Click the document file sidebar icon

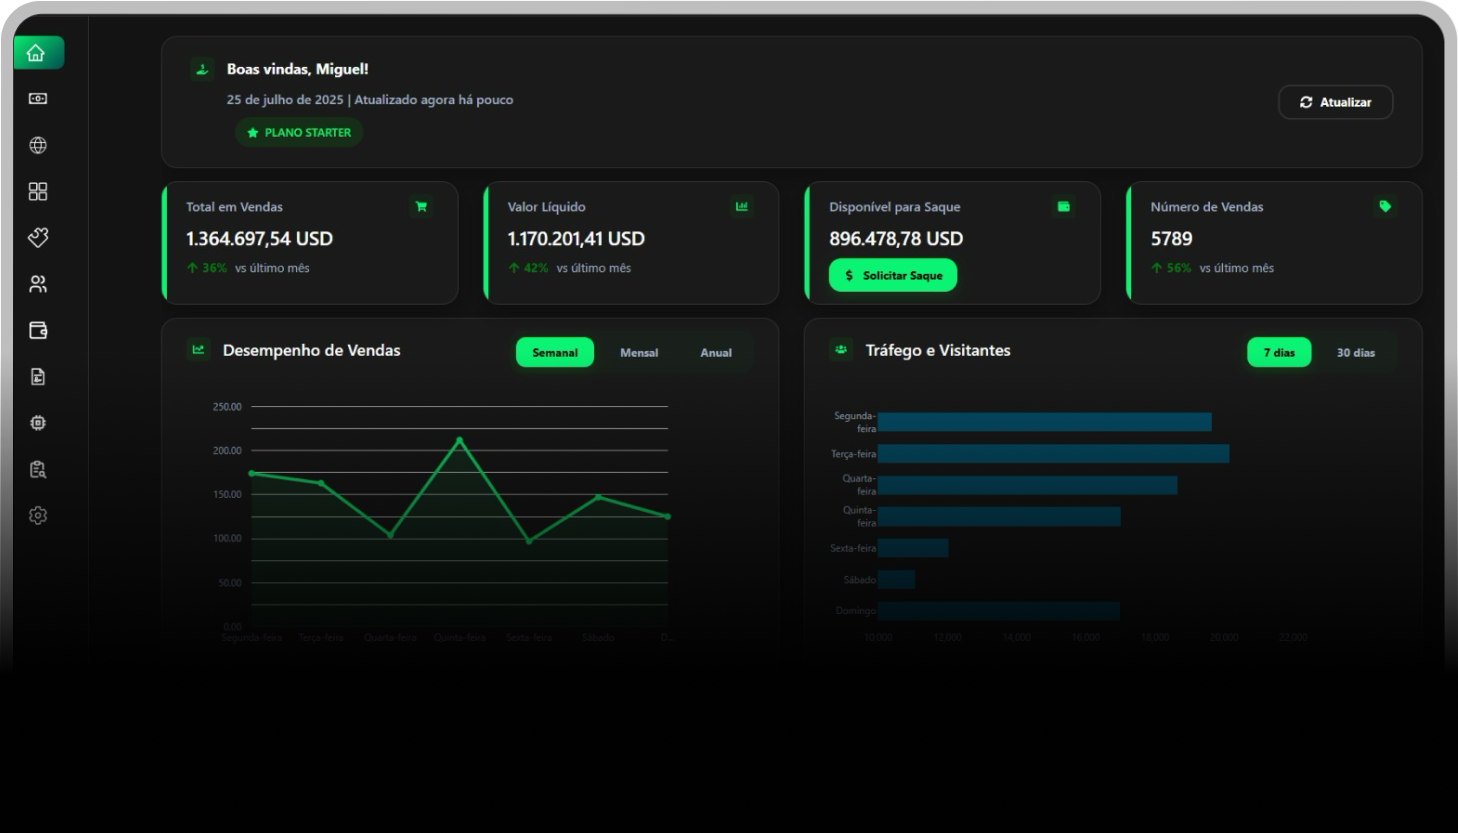coord(38,377)
